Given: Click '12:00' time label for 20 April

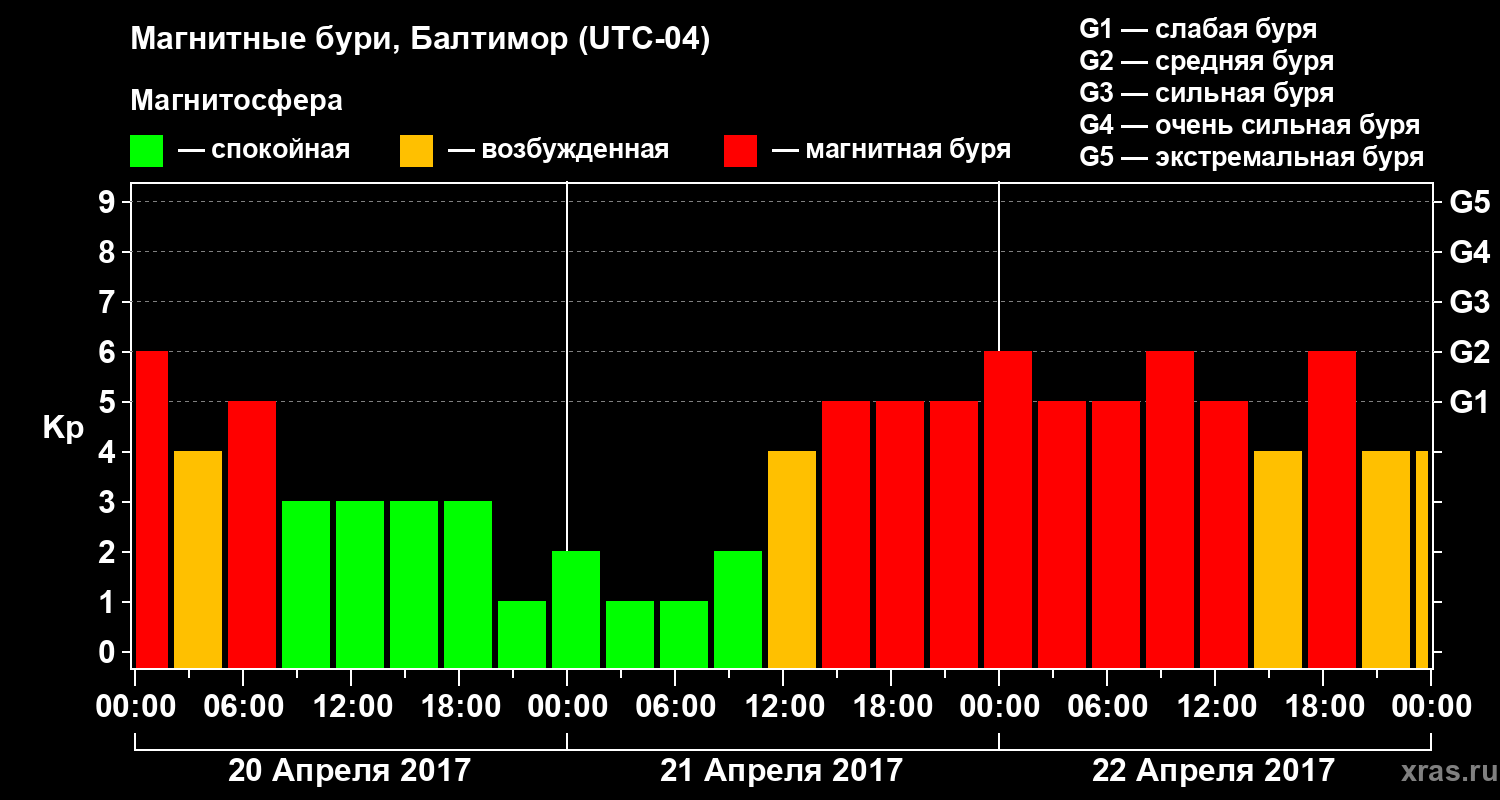Looking at the screenshot, I should pyautogui.click(x=351, y=707).
